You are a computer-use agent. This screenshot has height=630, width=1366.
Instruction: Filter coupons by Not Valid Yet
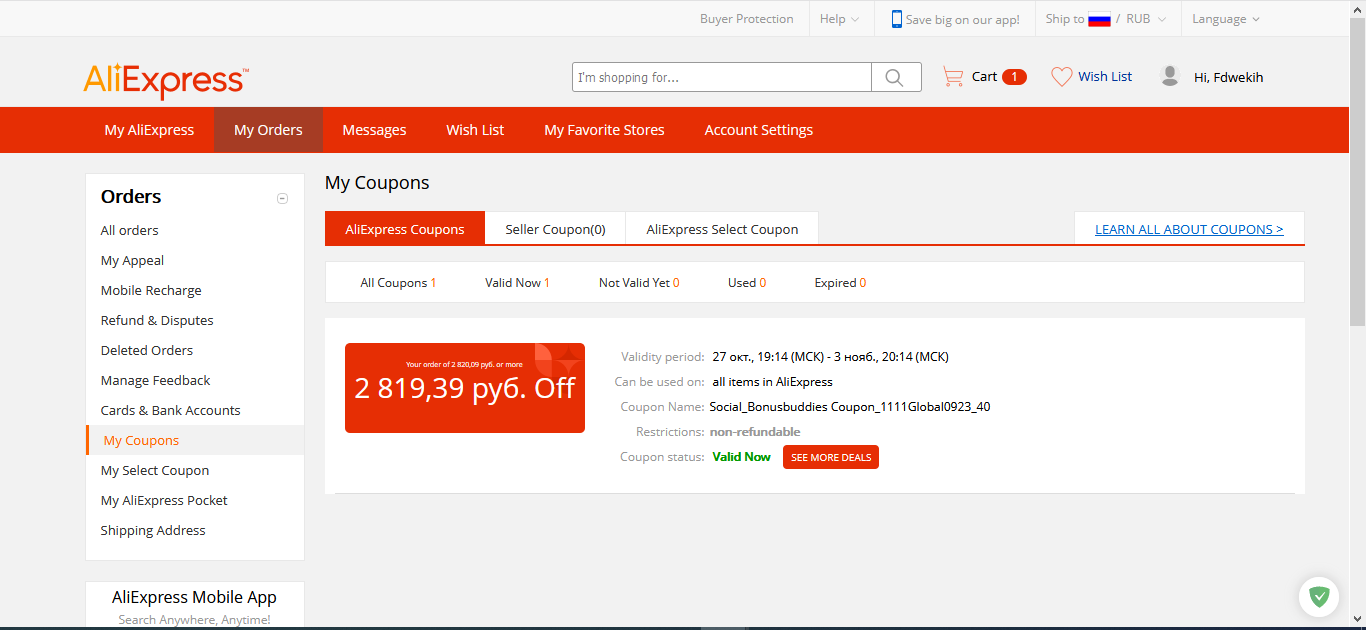(x=639, y=283)
